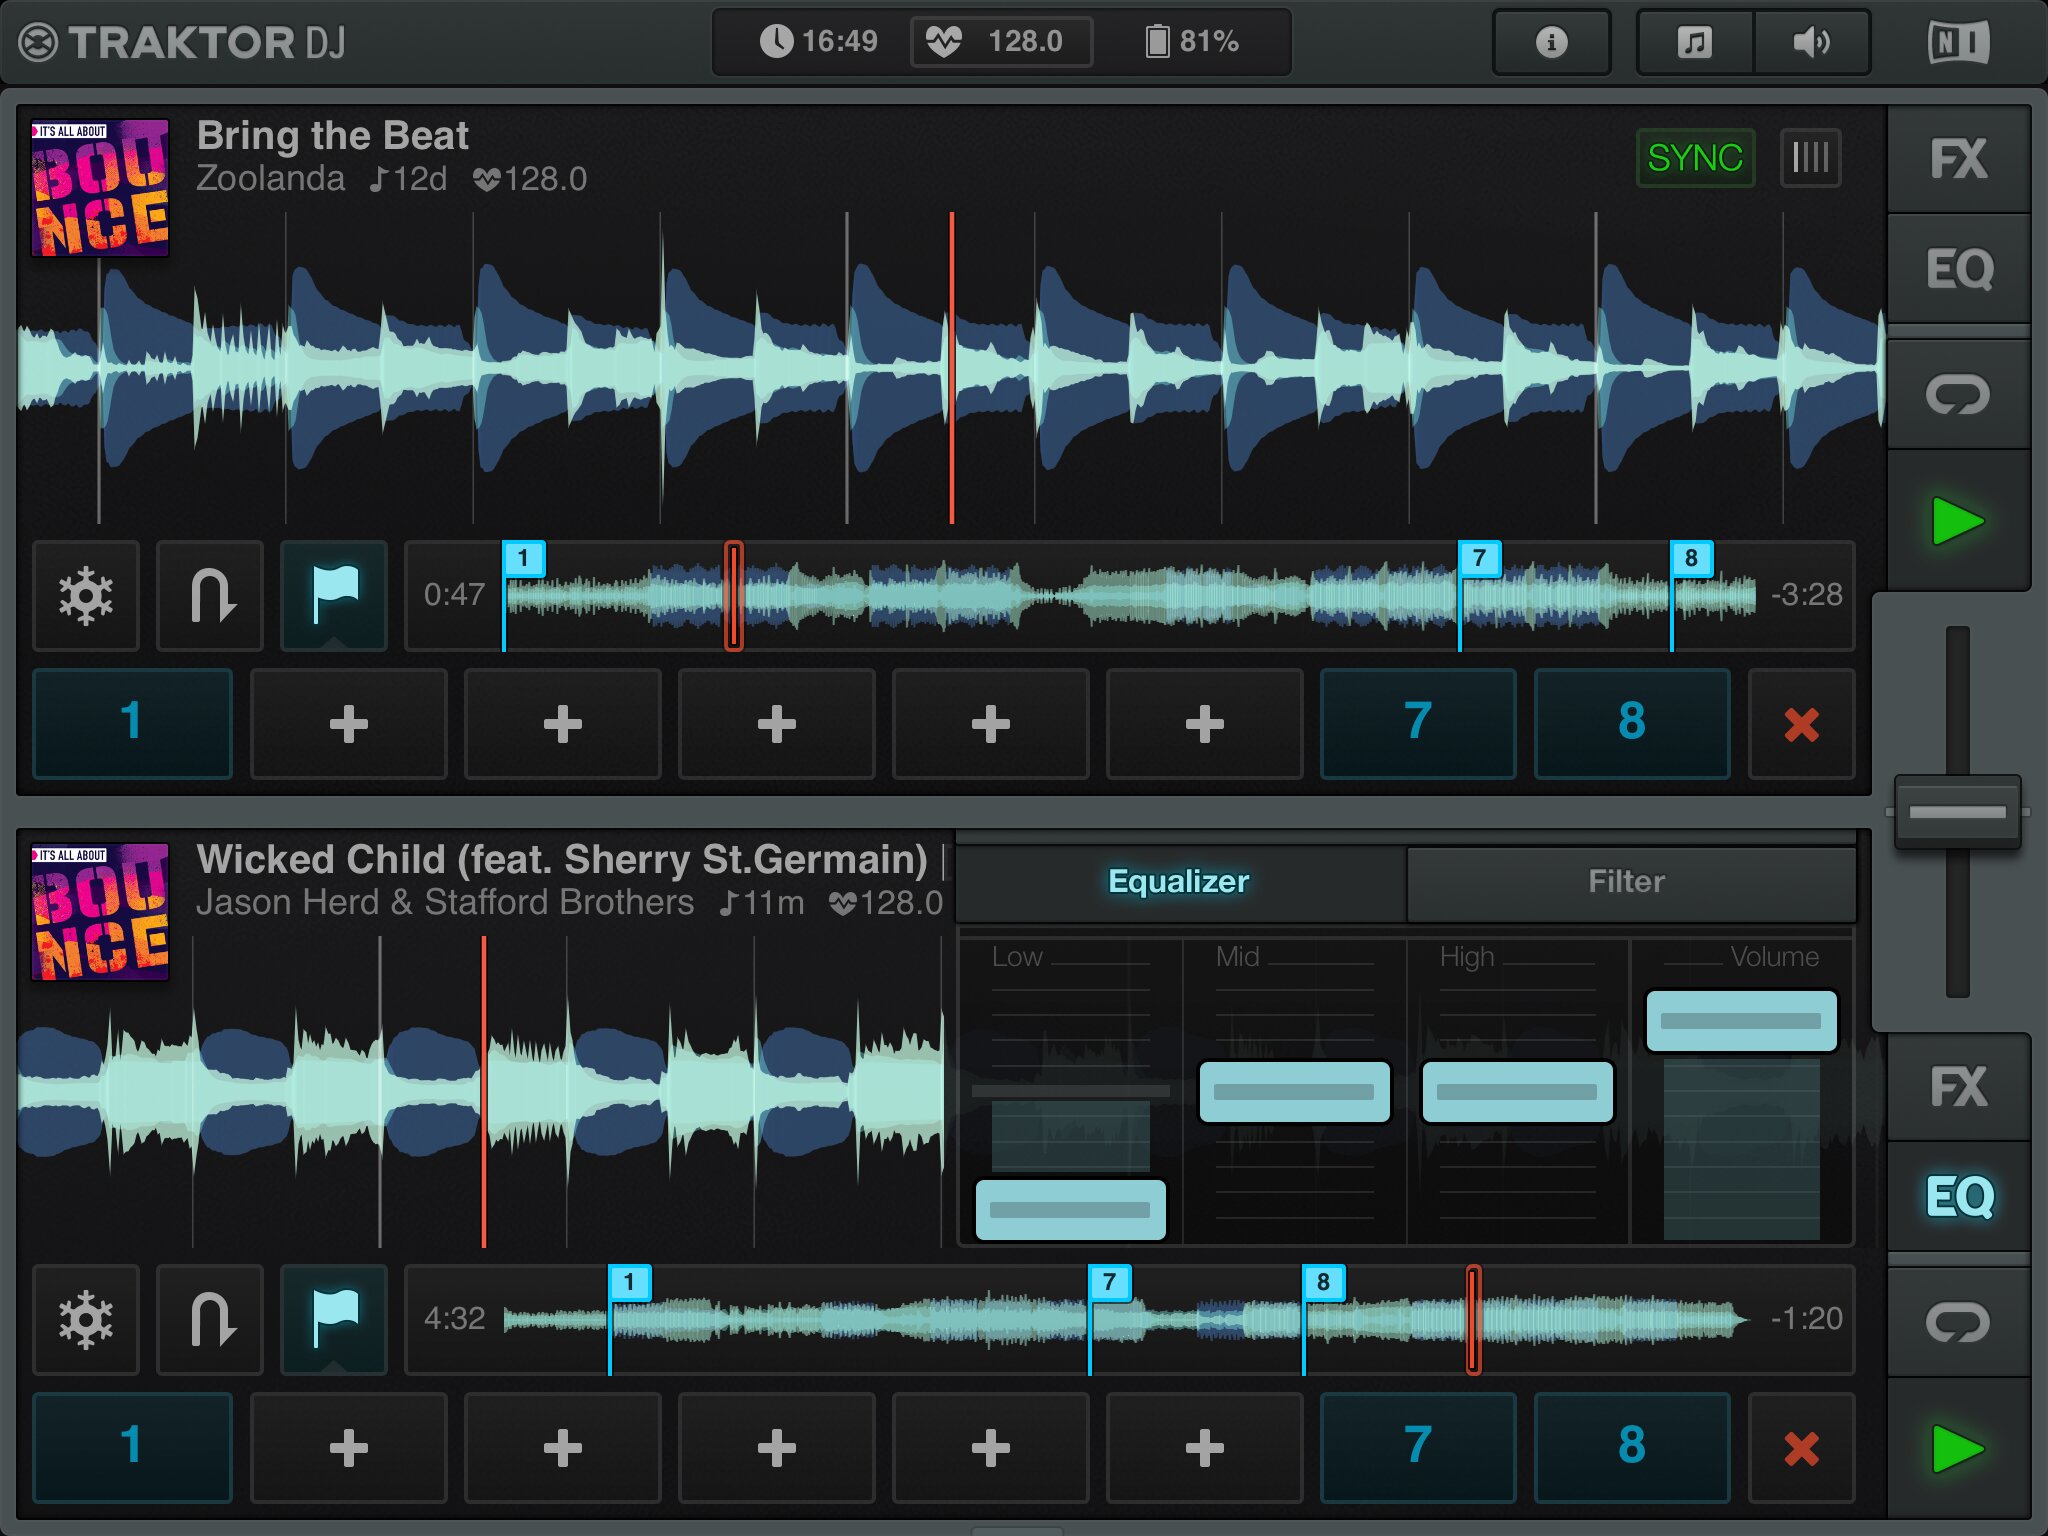Add a cue in top deck's sixth slot
Viewport: 2048px width, 1536px height.
tap(1204, 723)
